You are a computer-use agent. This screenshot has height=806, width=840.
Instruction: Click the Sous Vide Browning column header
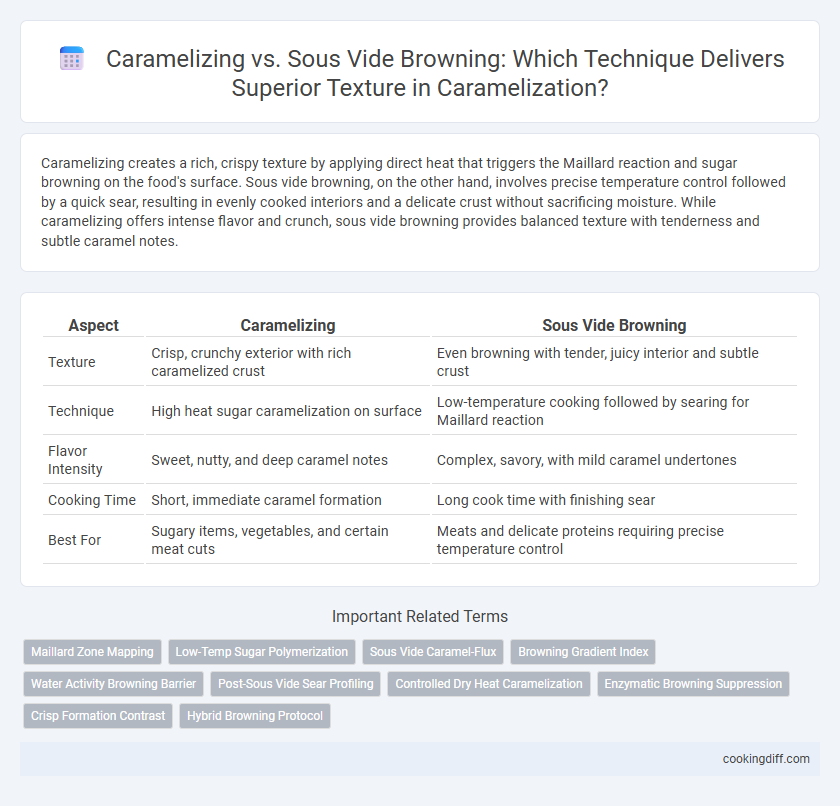pos(614,325)
